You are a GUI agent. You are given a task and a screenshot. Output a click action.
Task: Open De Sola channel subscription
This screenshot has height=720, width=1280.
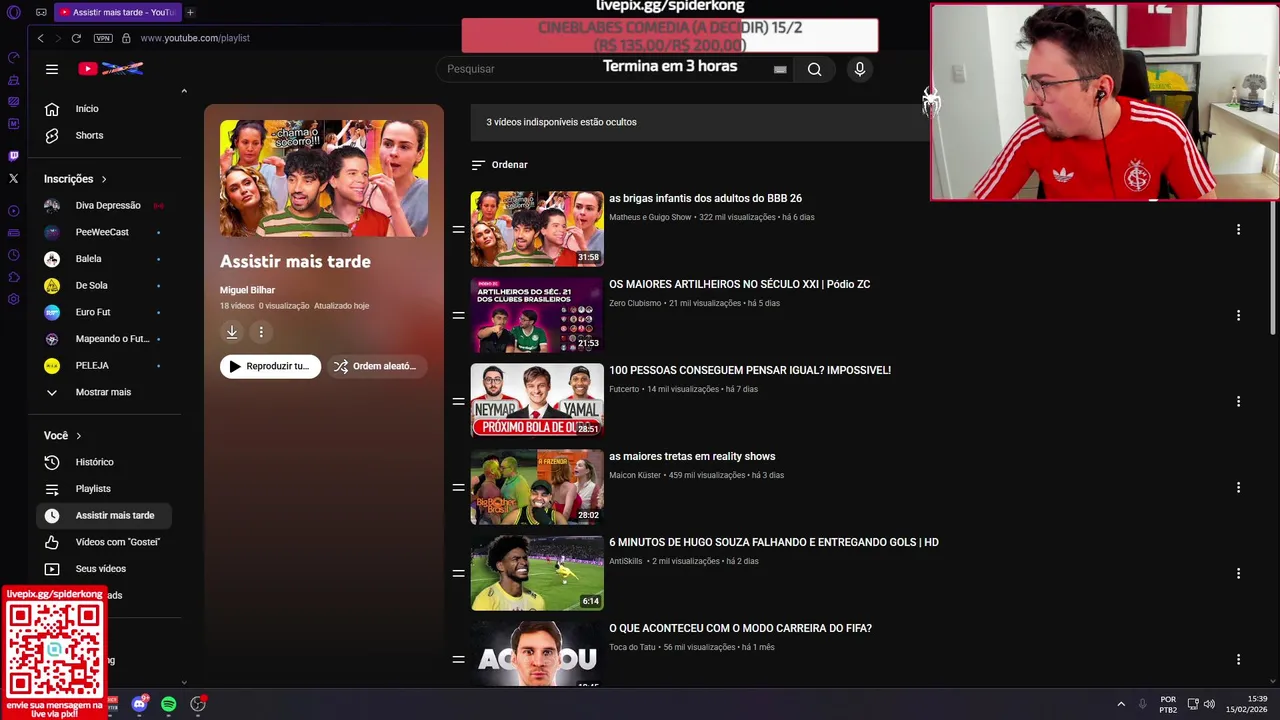coord(103,285)
